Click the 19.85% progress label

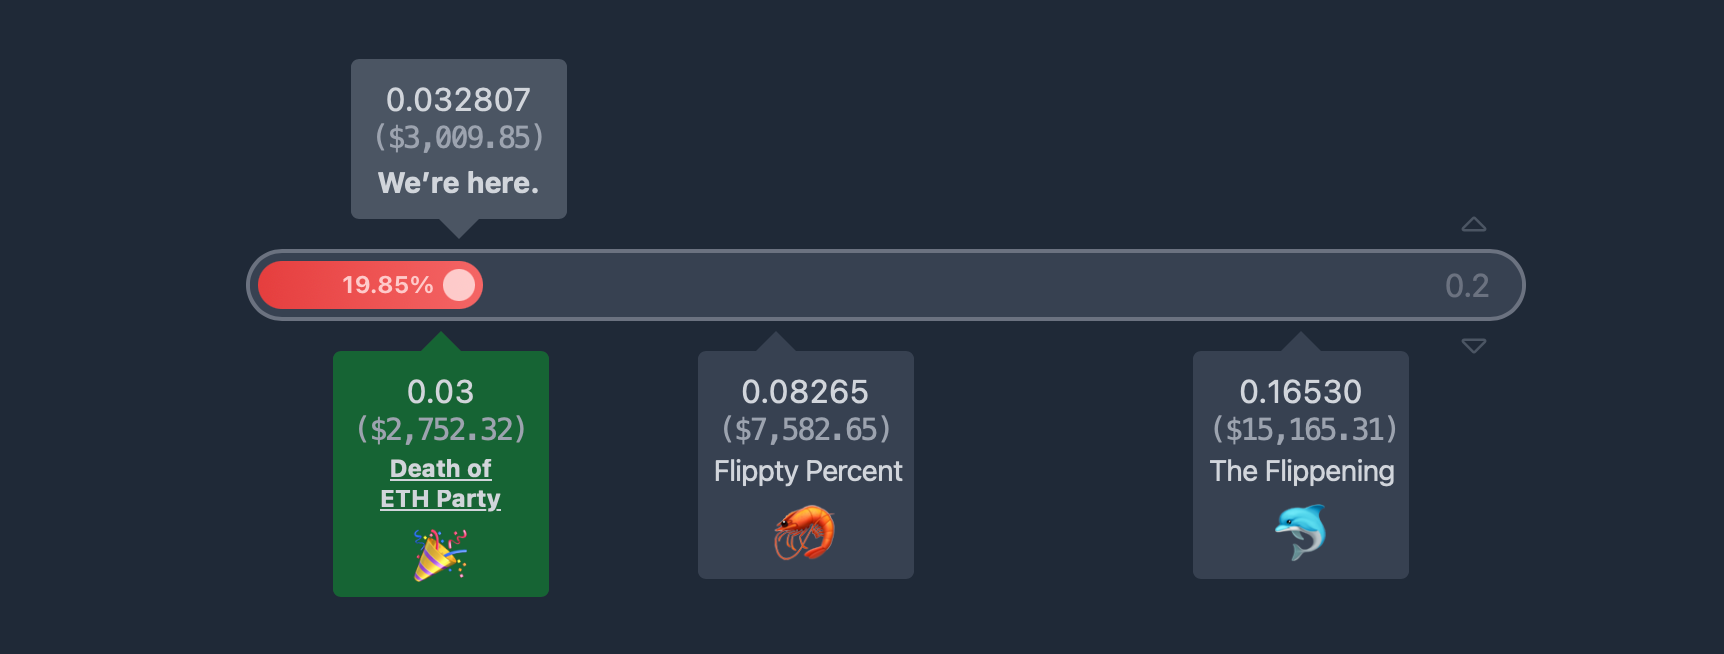(387, 285)
